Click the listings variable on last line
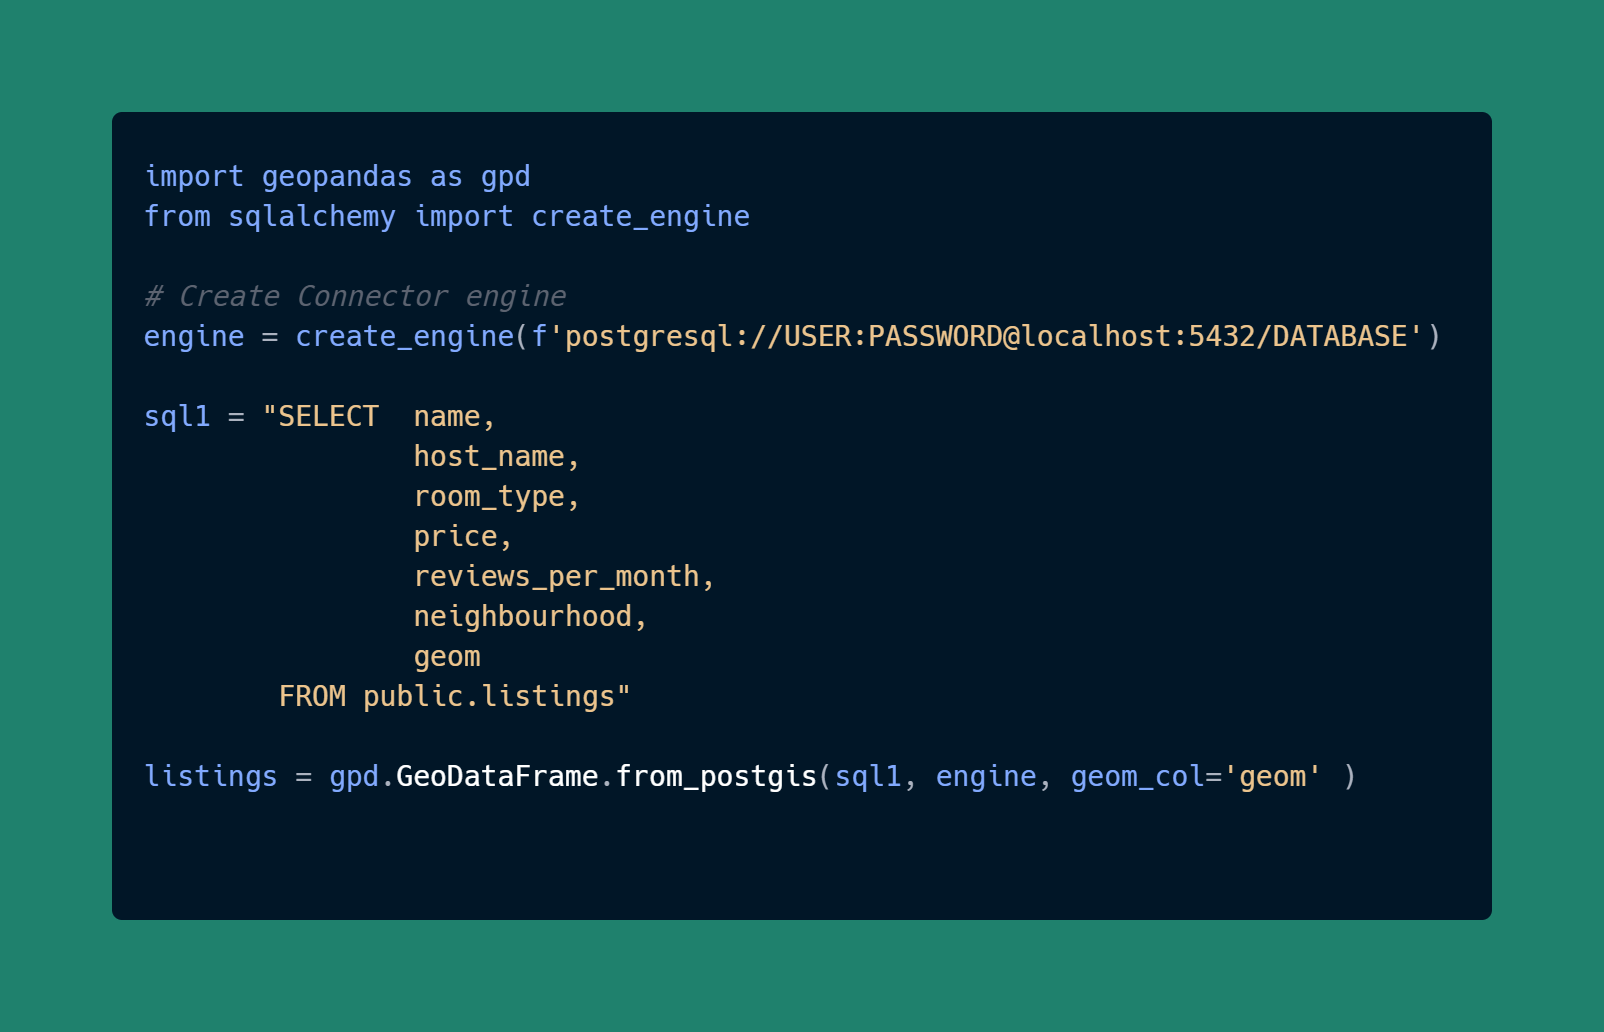 pyautogui.click(x=211, y=777)
